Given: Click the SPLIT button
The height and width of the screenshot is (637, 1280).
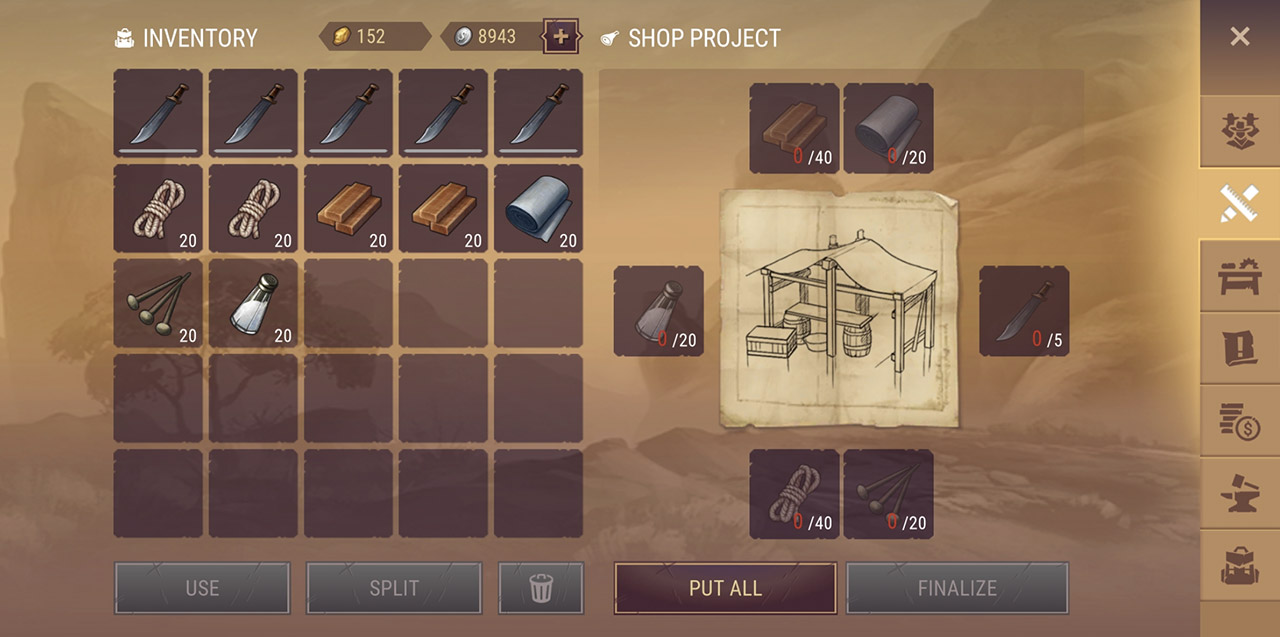Looking at the screenshot, I should [394, 588].
